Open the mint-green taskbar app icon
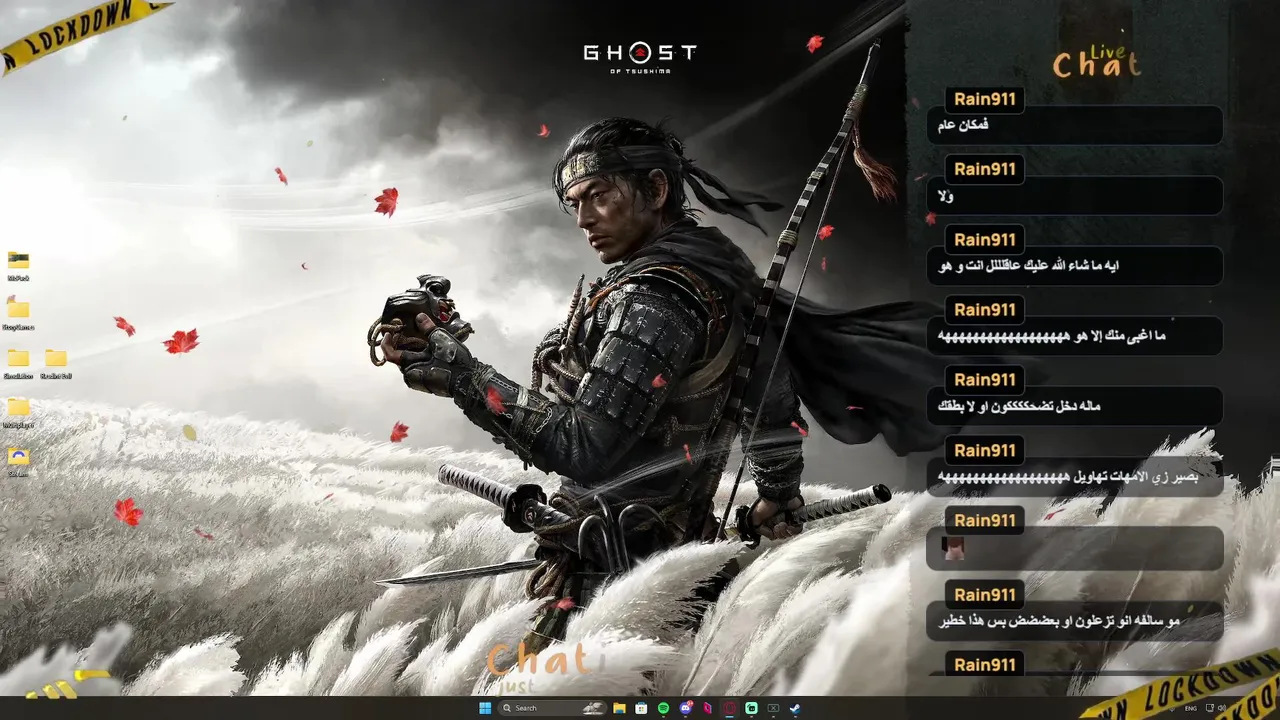This screenshot has height=720, width=1280. (x=751, y=708)
